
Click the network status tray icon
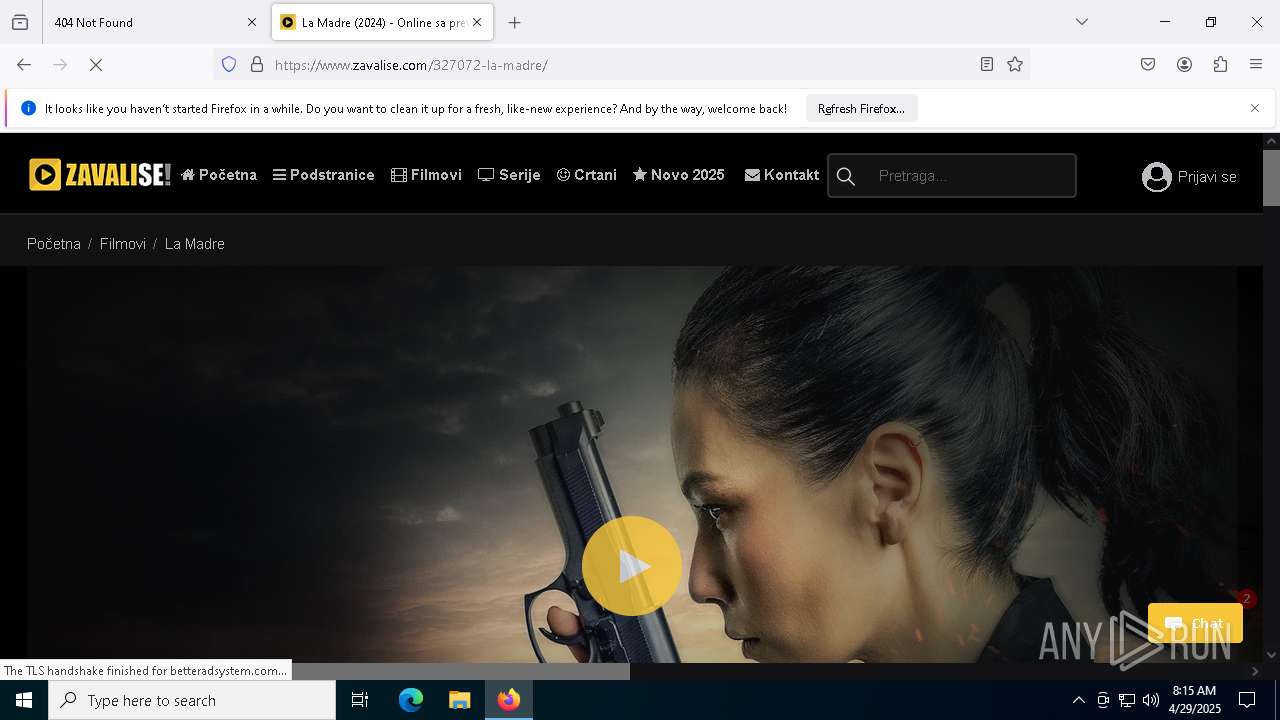[x=1127, y=700]
